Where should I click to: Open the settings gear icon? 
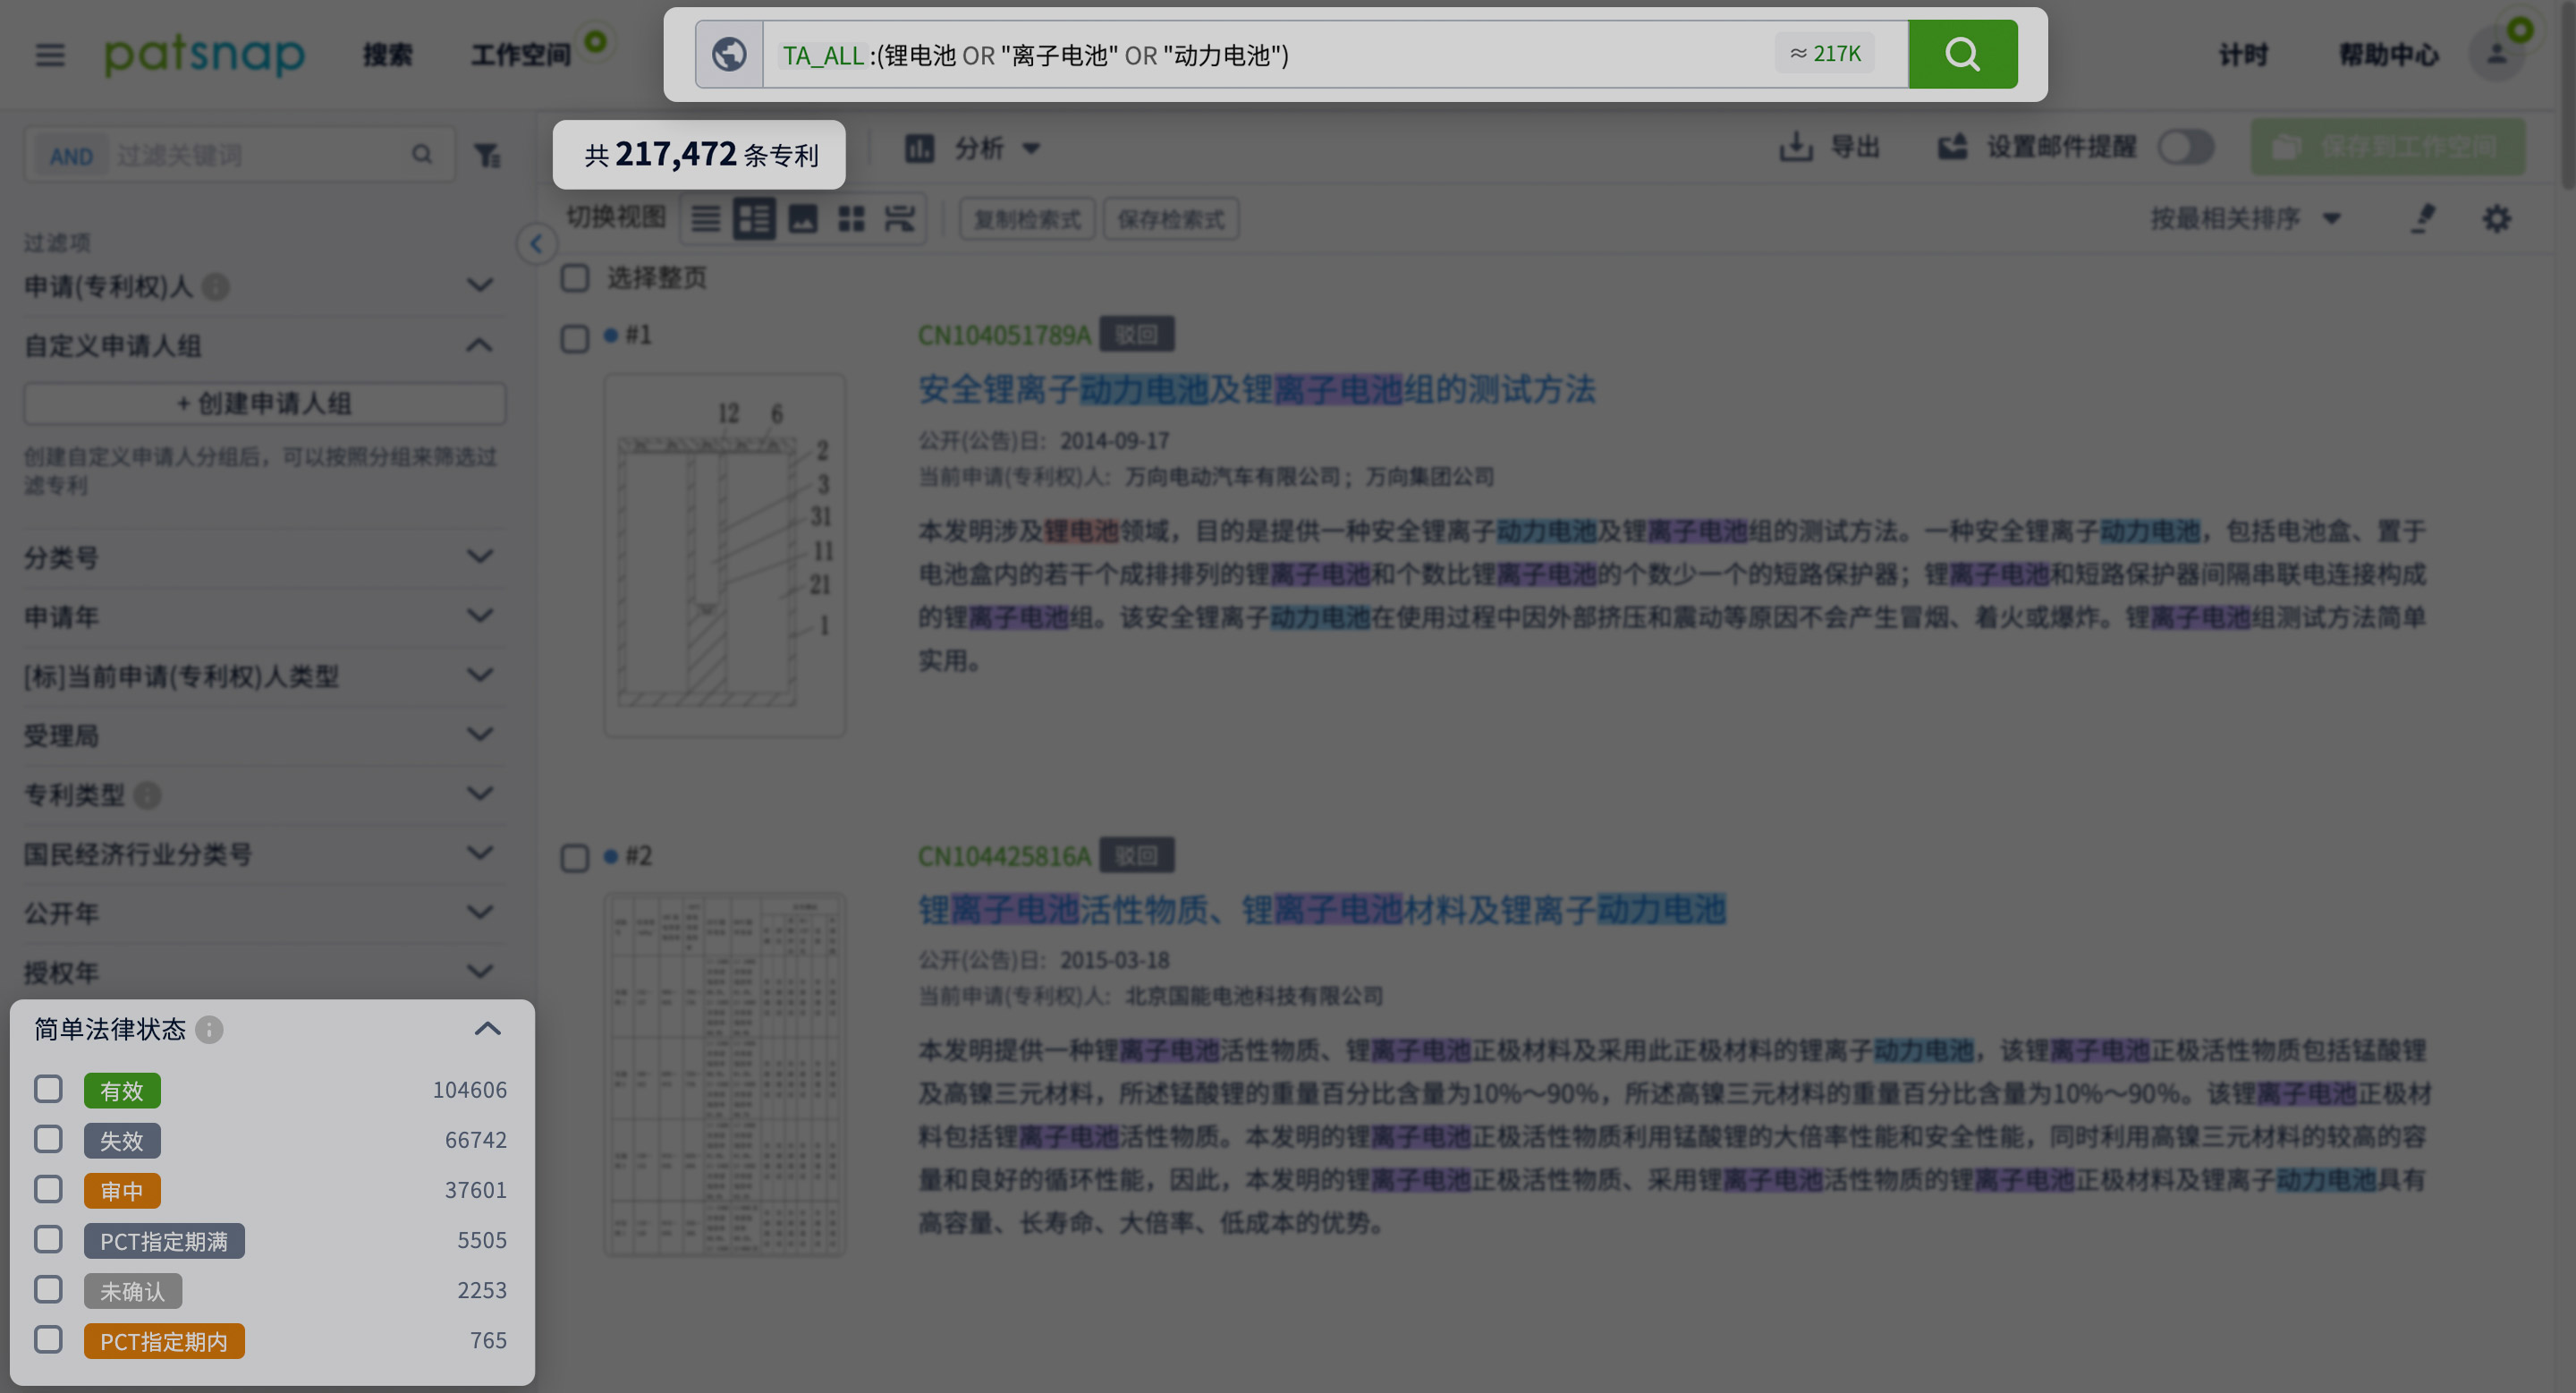coord(2497,218)
